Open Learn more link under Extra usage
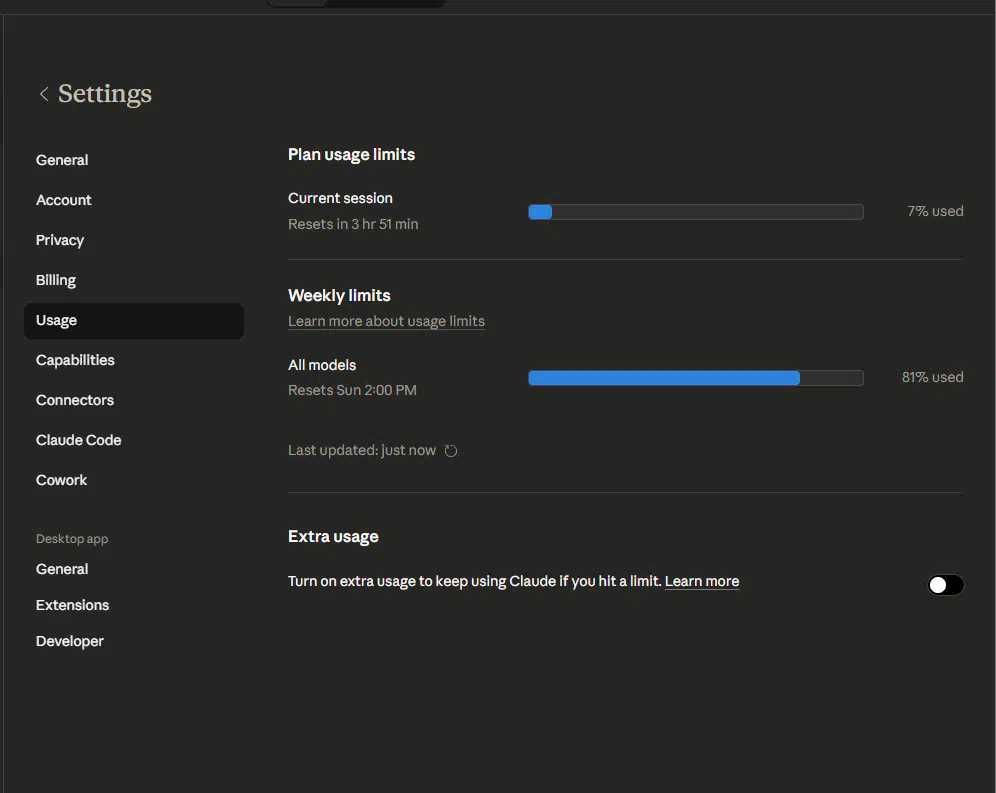This screenshot has width=996, height=793. pos(701,581)
